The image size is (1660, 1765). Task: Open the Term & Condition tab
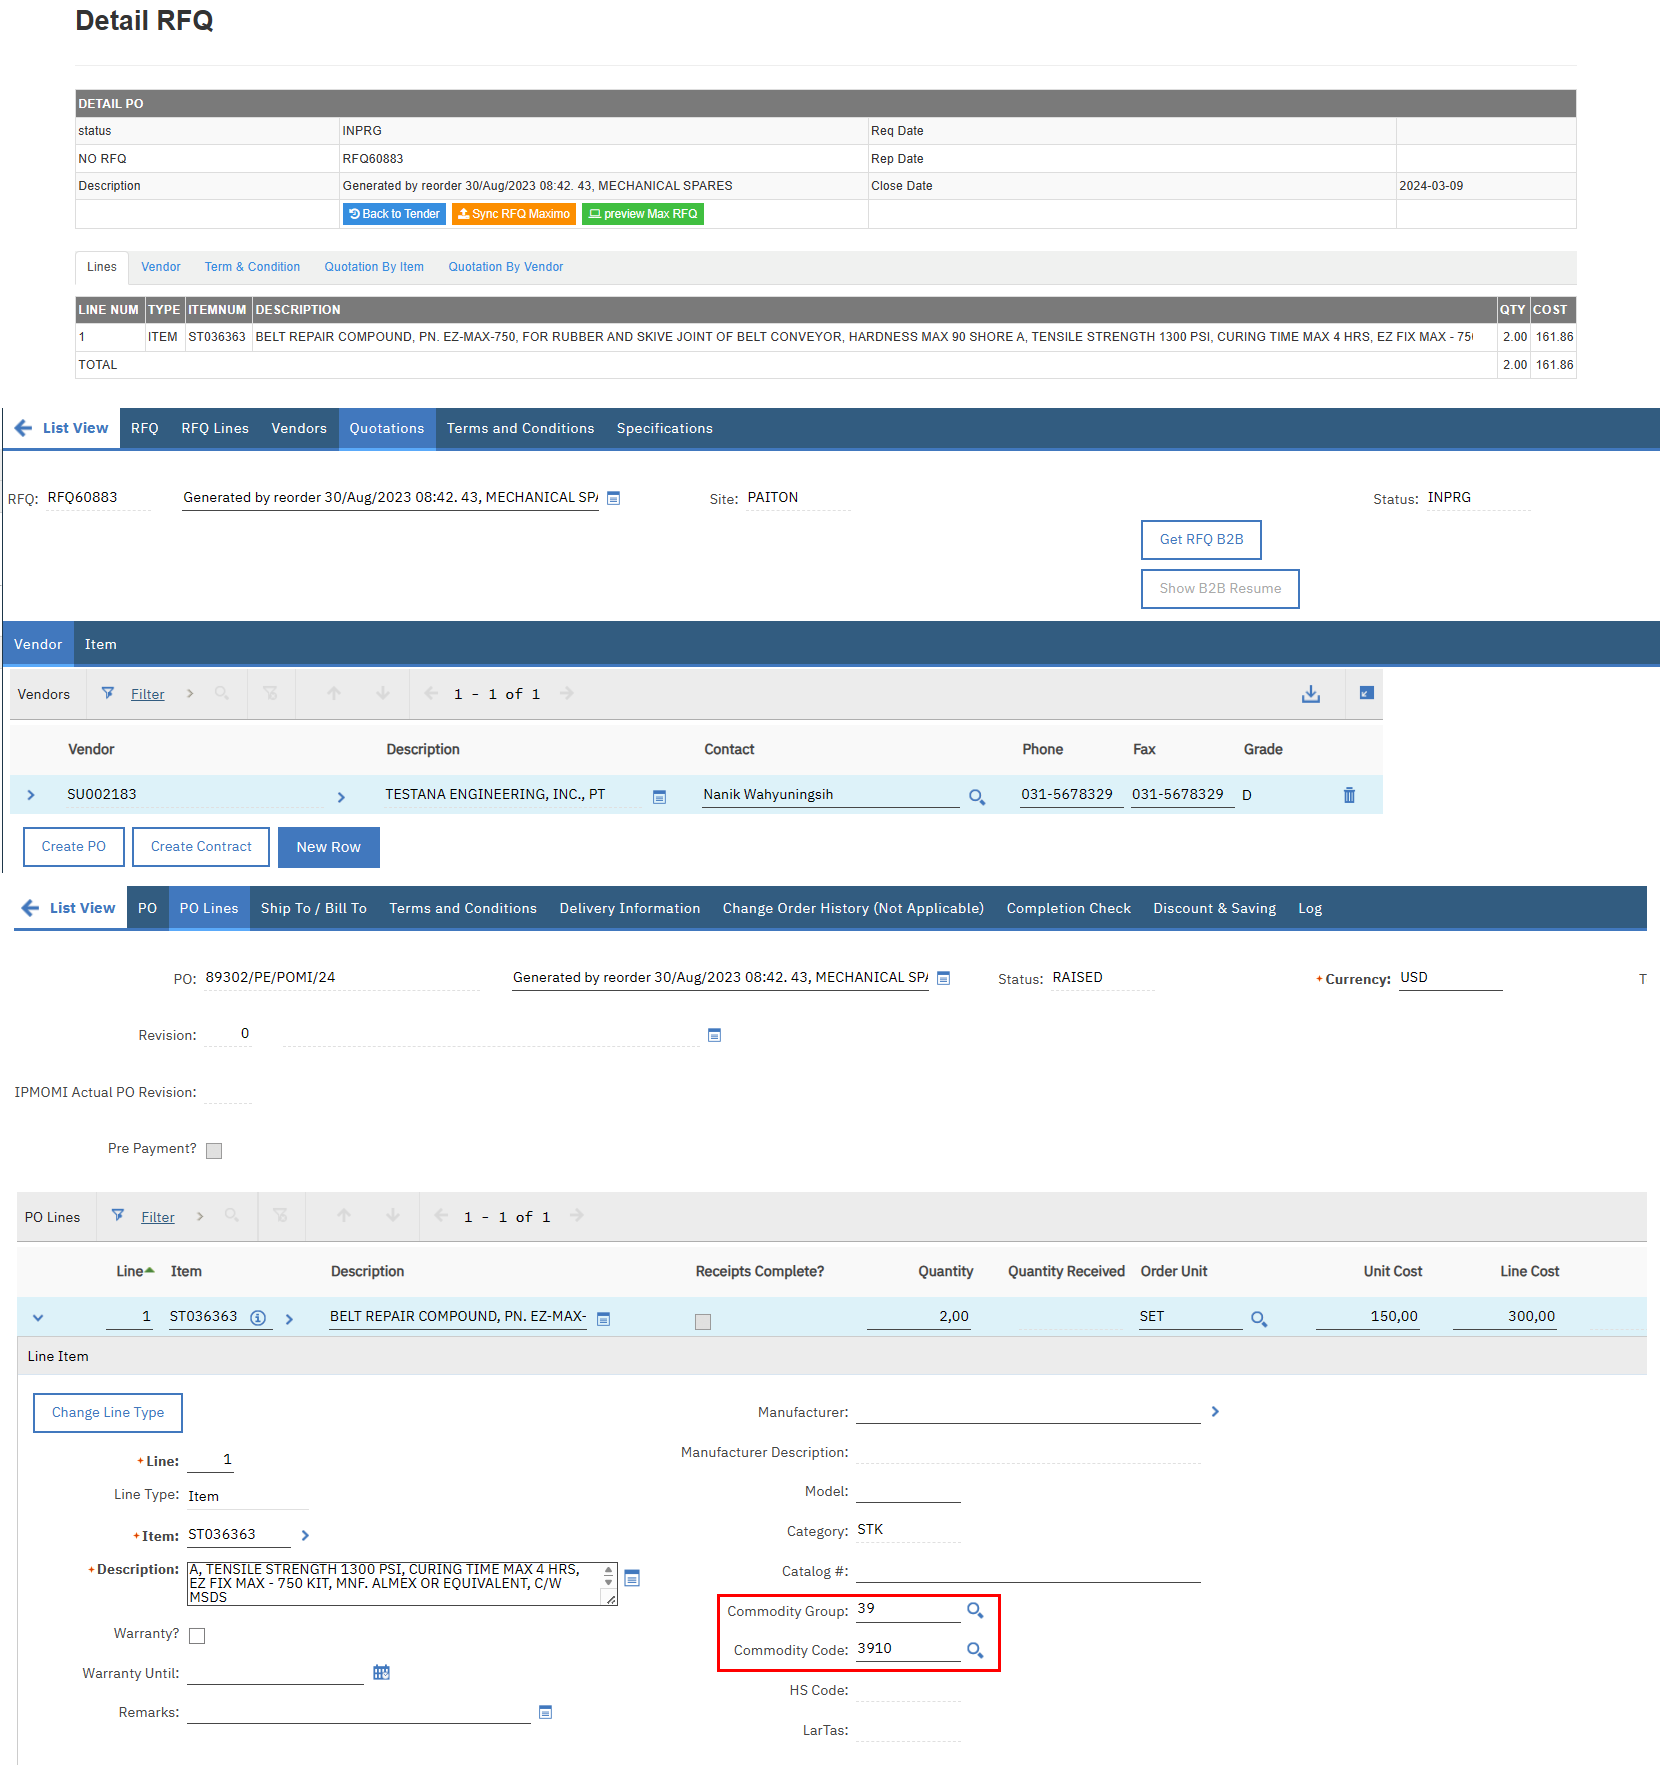252,267
